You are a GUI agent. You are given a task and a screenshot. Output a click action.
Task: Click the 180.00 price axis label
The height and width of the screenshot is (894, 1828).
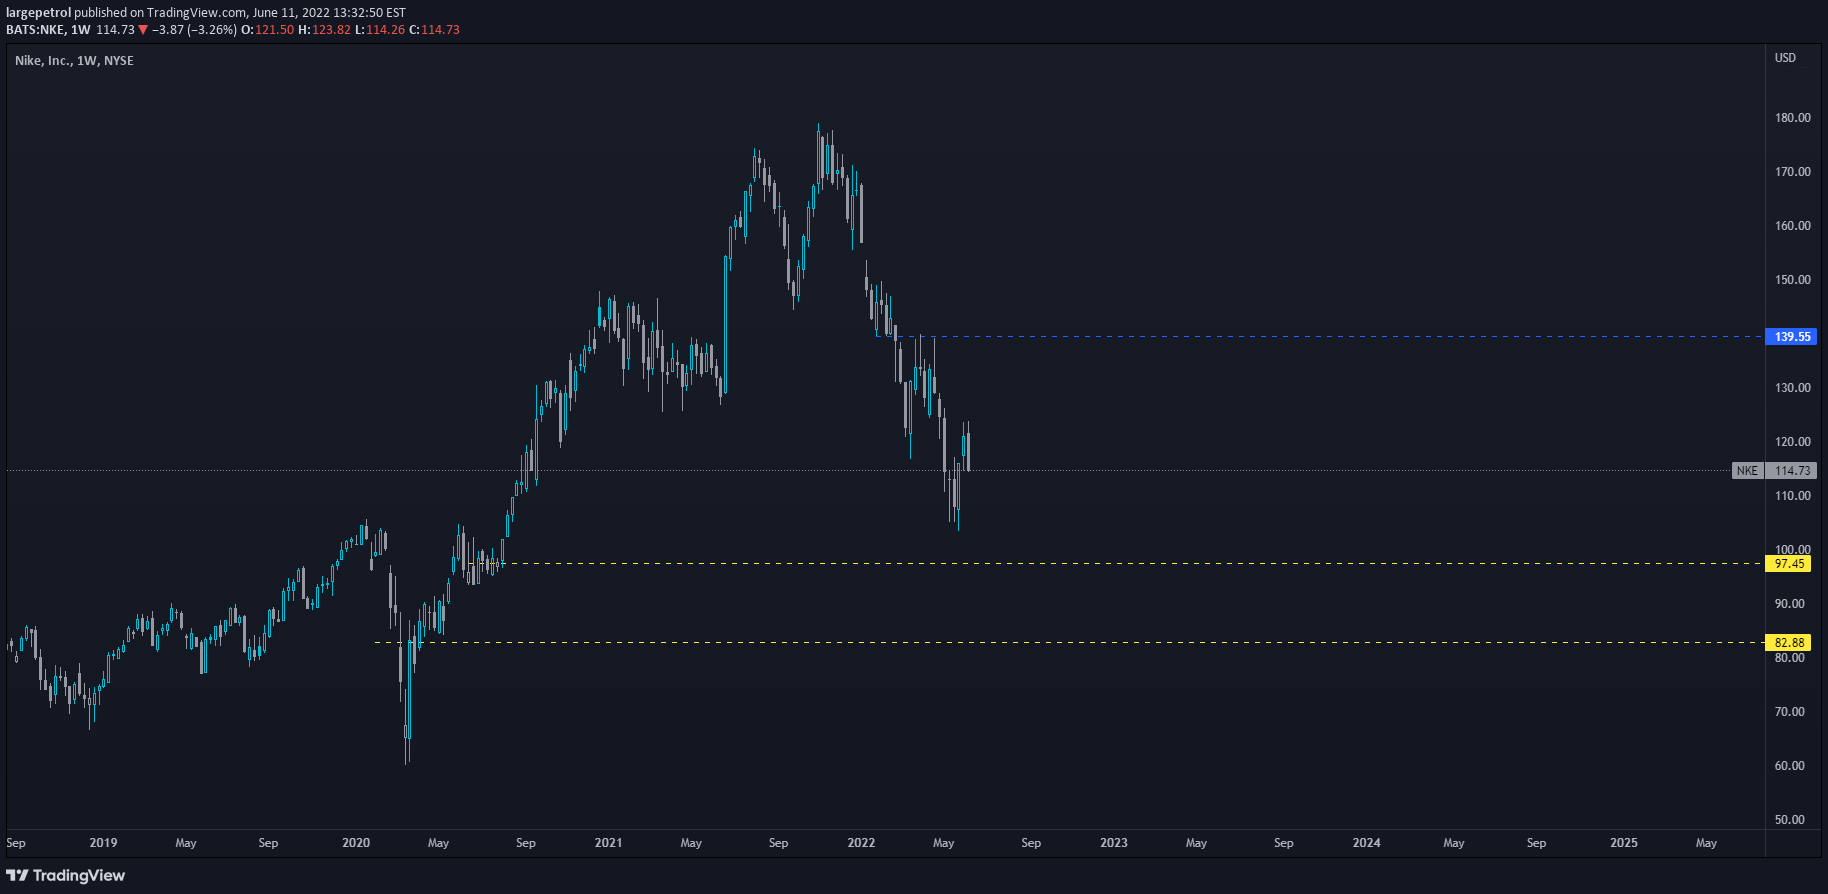1793,118
